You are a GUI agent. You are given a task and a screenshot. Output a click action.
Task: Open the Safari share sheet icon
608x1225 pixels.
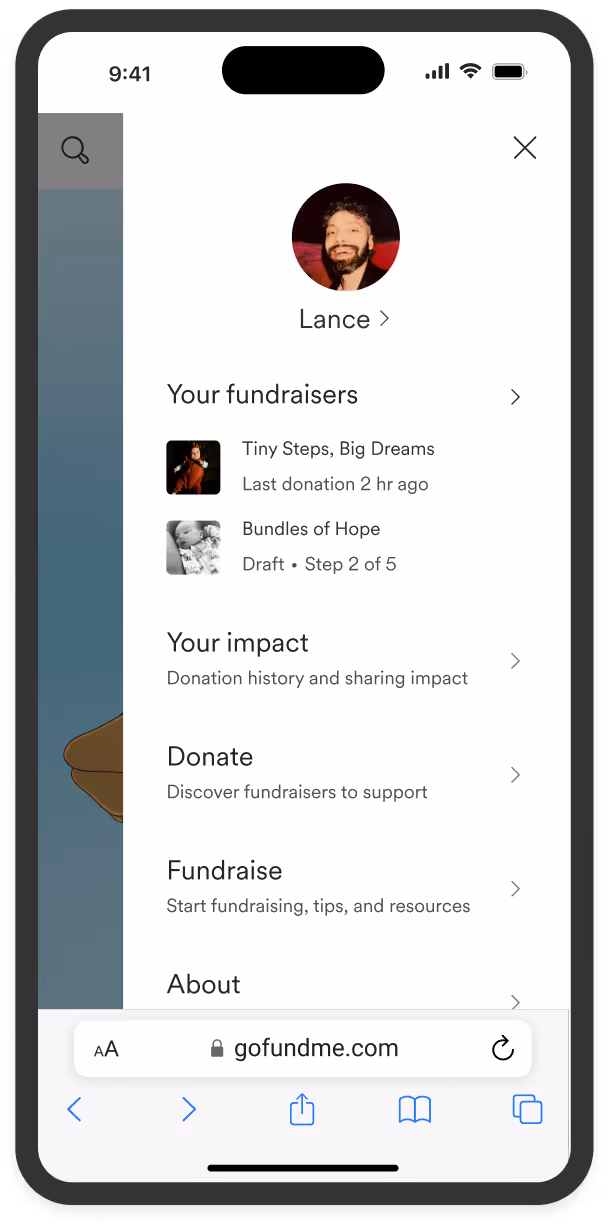[x=302, y=1109]
